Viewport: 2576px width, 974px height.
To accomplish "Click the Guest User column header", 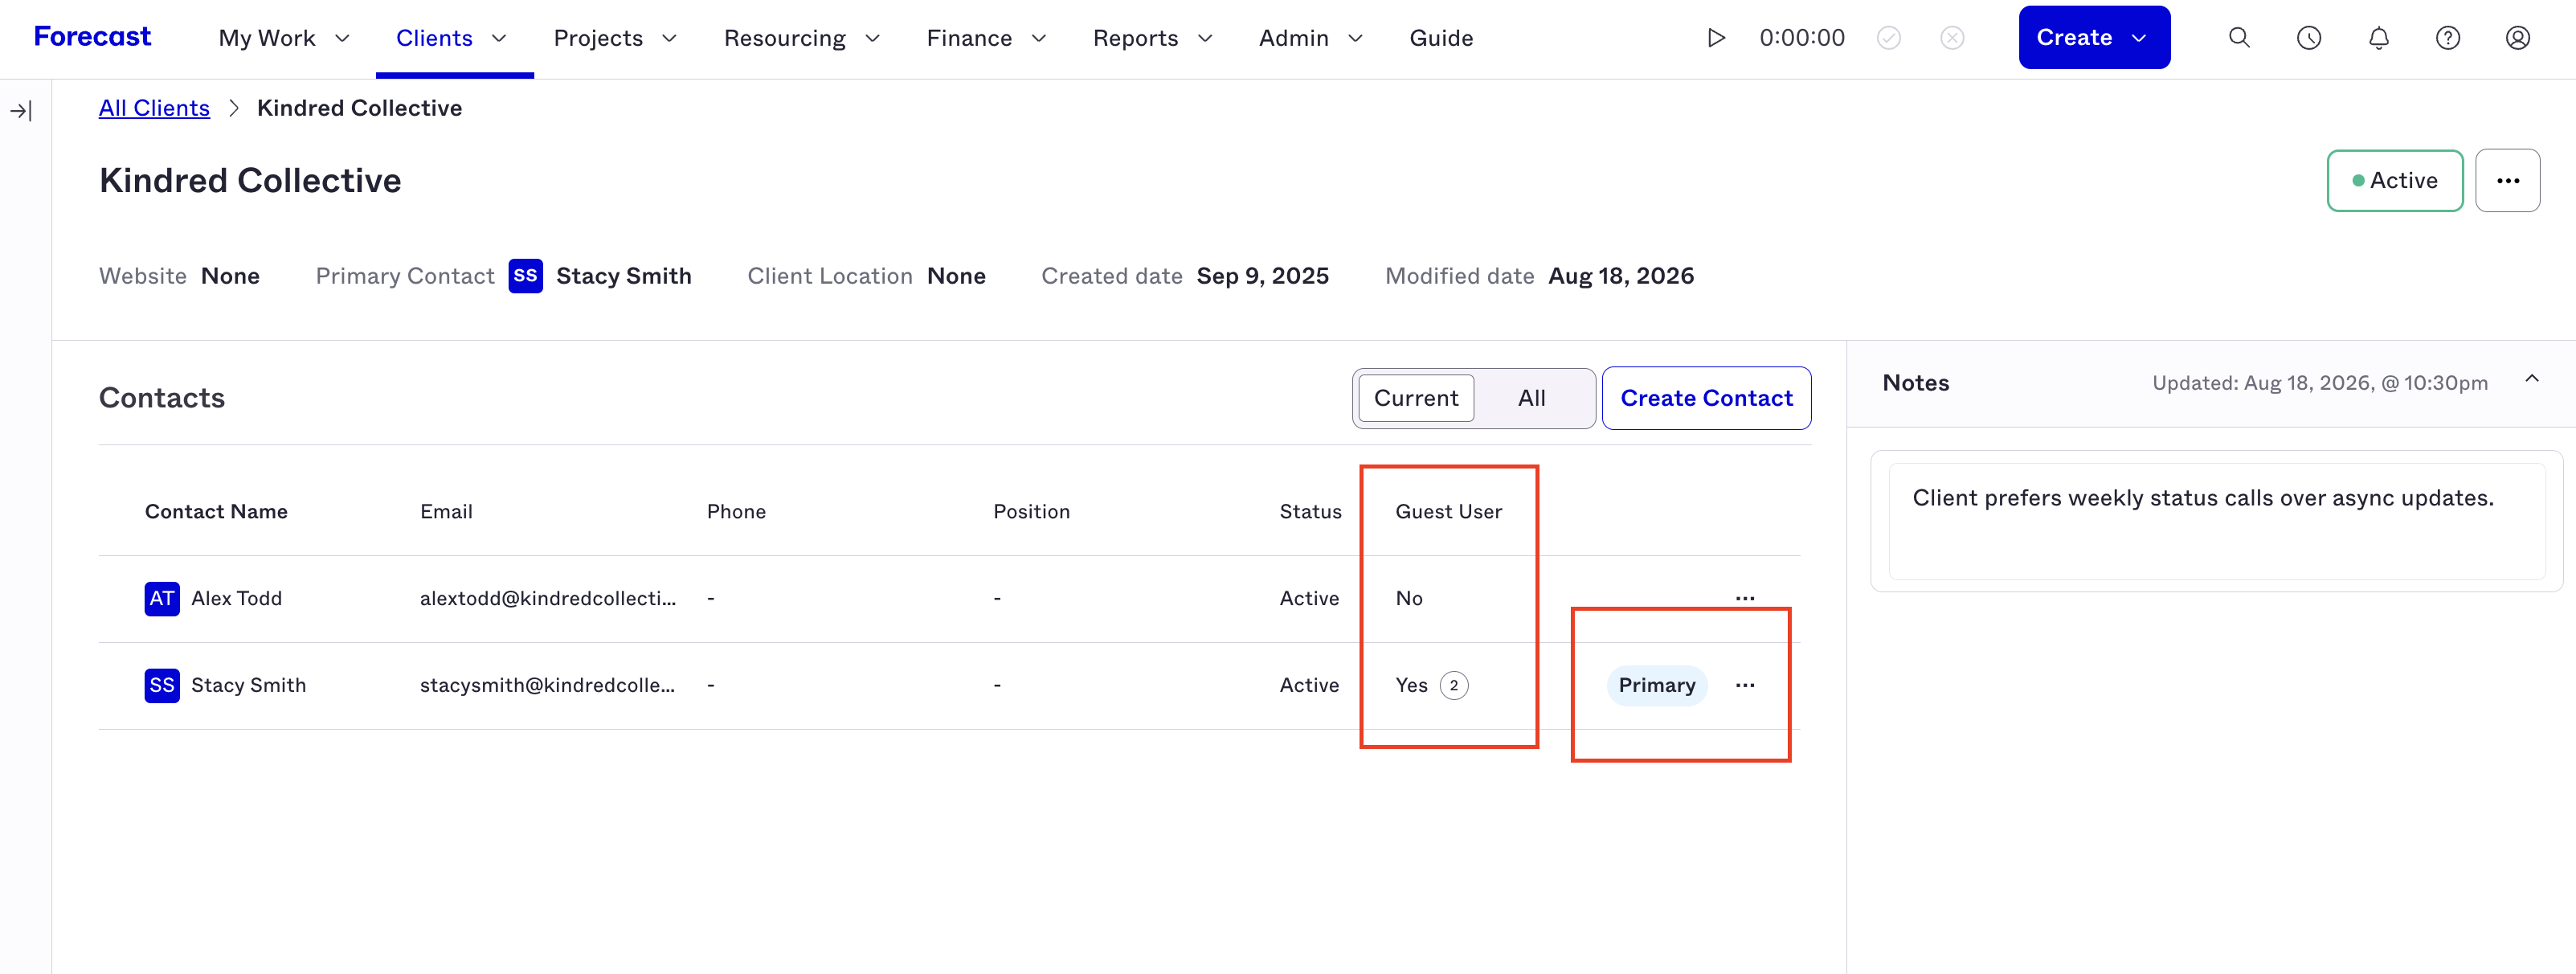I will 1448,511.
